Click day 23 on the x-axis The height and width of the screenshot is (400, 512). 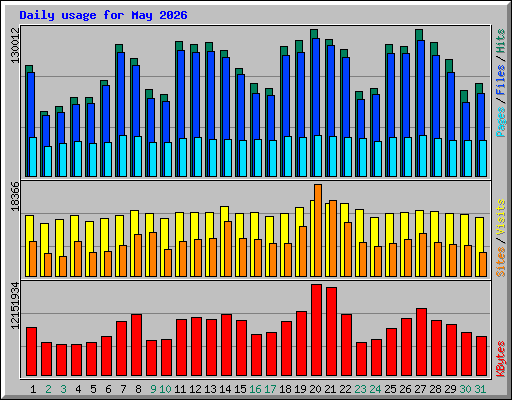tap(360, 389)
